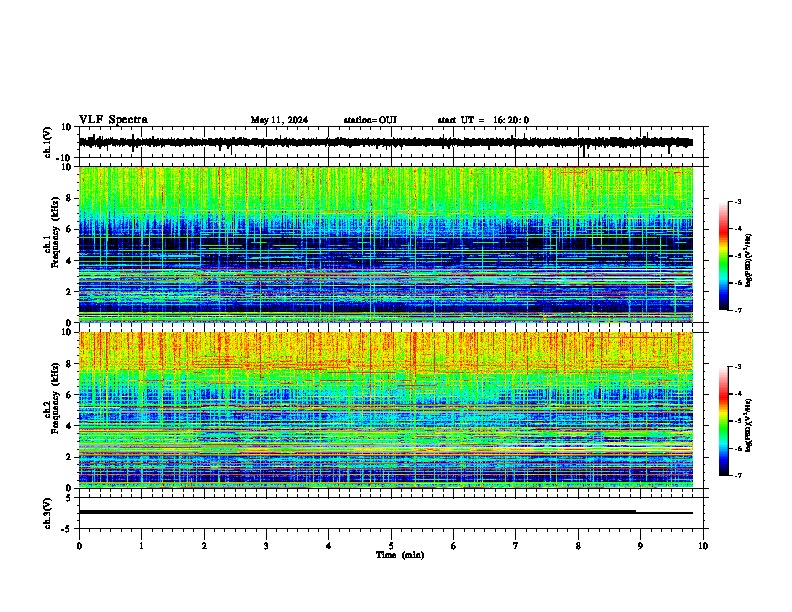Click the "ch.3(V)" axis label
This screenshot has width=792, height=612.
point(48,513)
